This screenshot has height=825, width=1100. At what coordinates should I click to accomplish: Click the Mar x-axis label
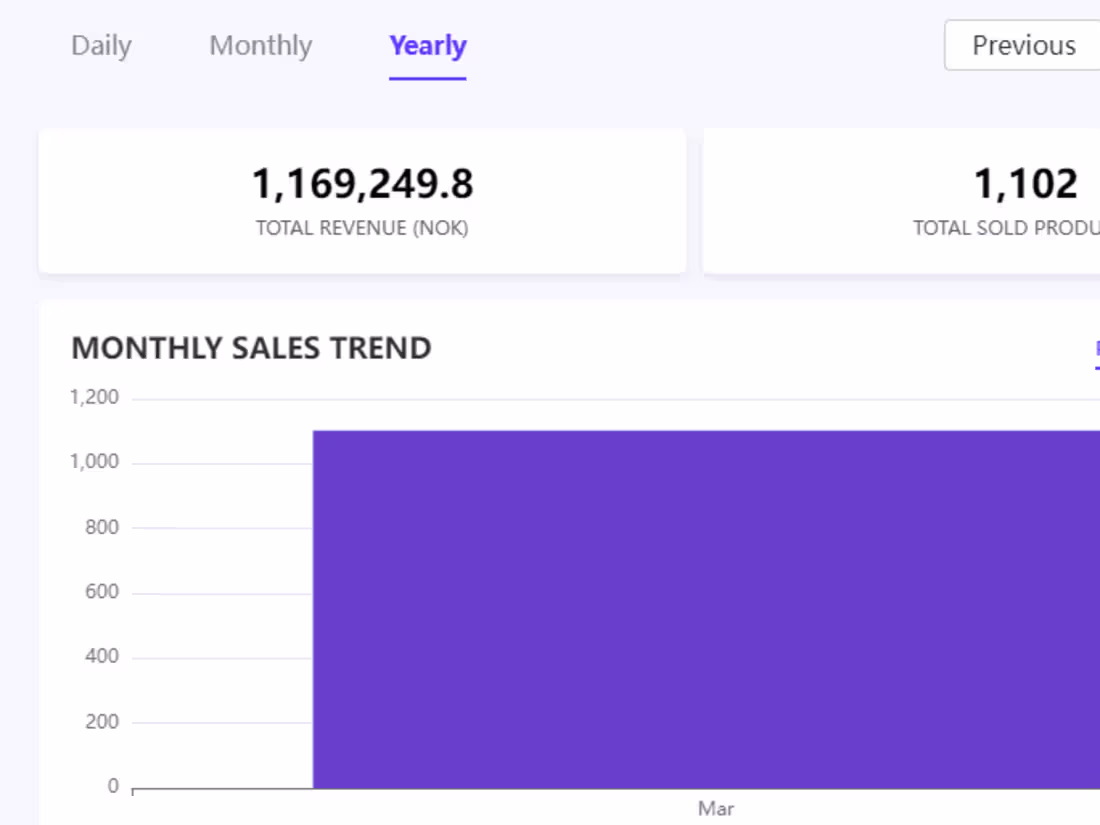click(x=716, y=808)
